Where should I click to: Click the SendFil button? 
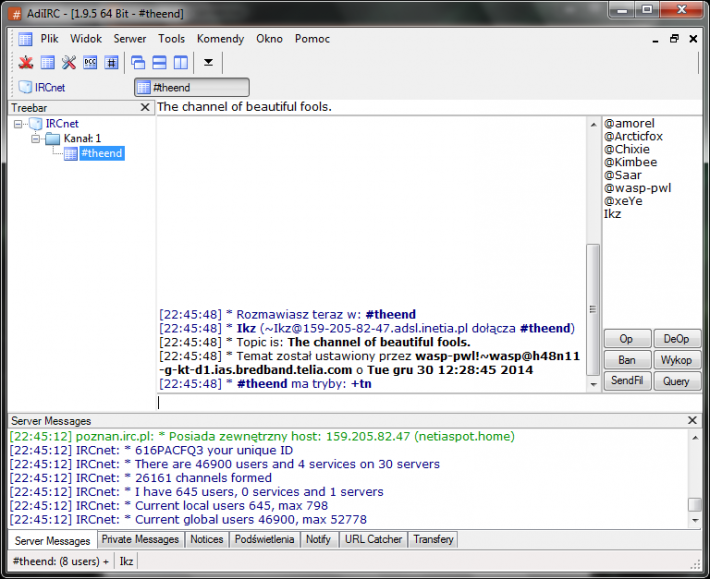click(627, 381)
